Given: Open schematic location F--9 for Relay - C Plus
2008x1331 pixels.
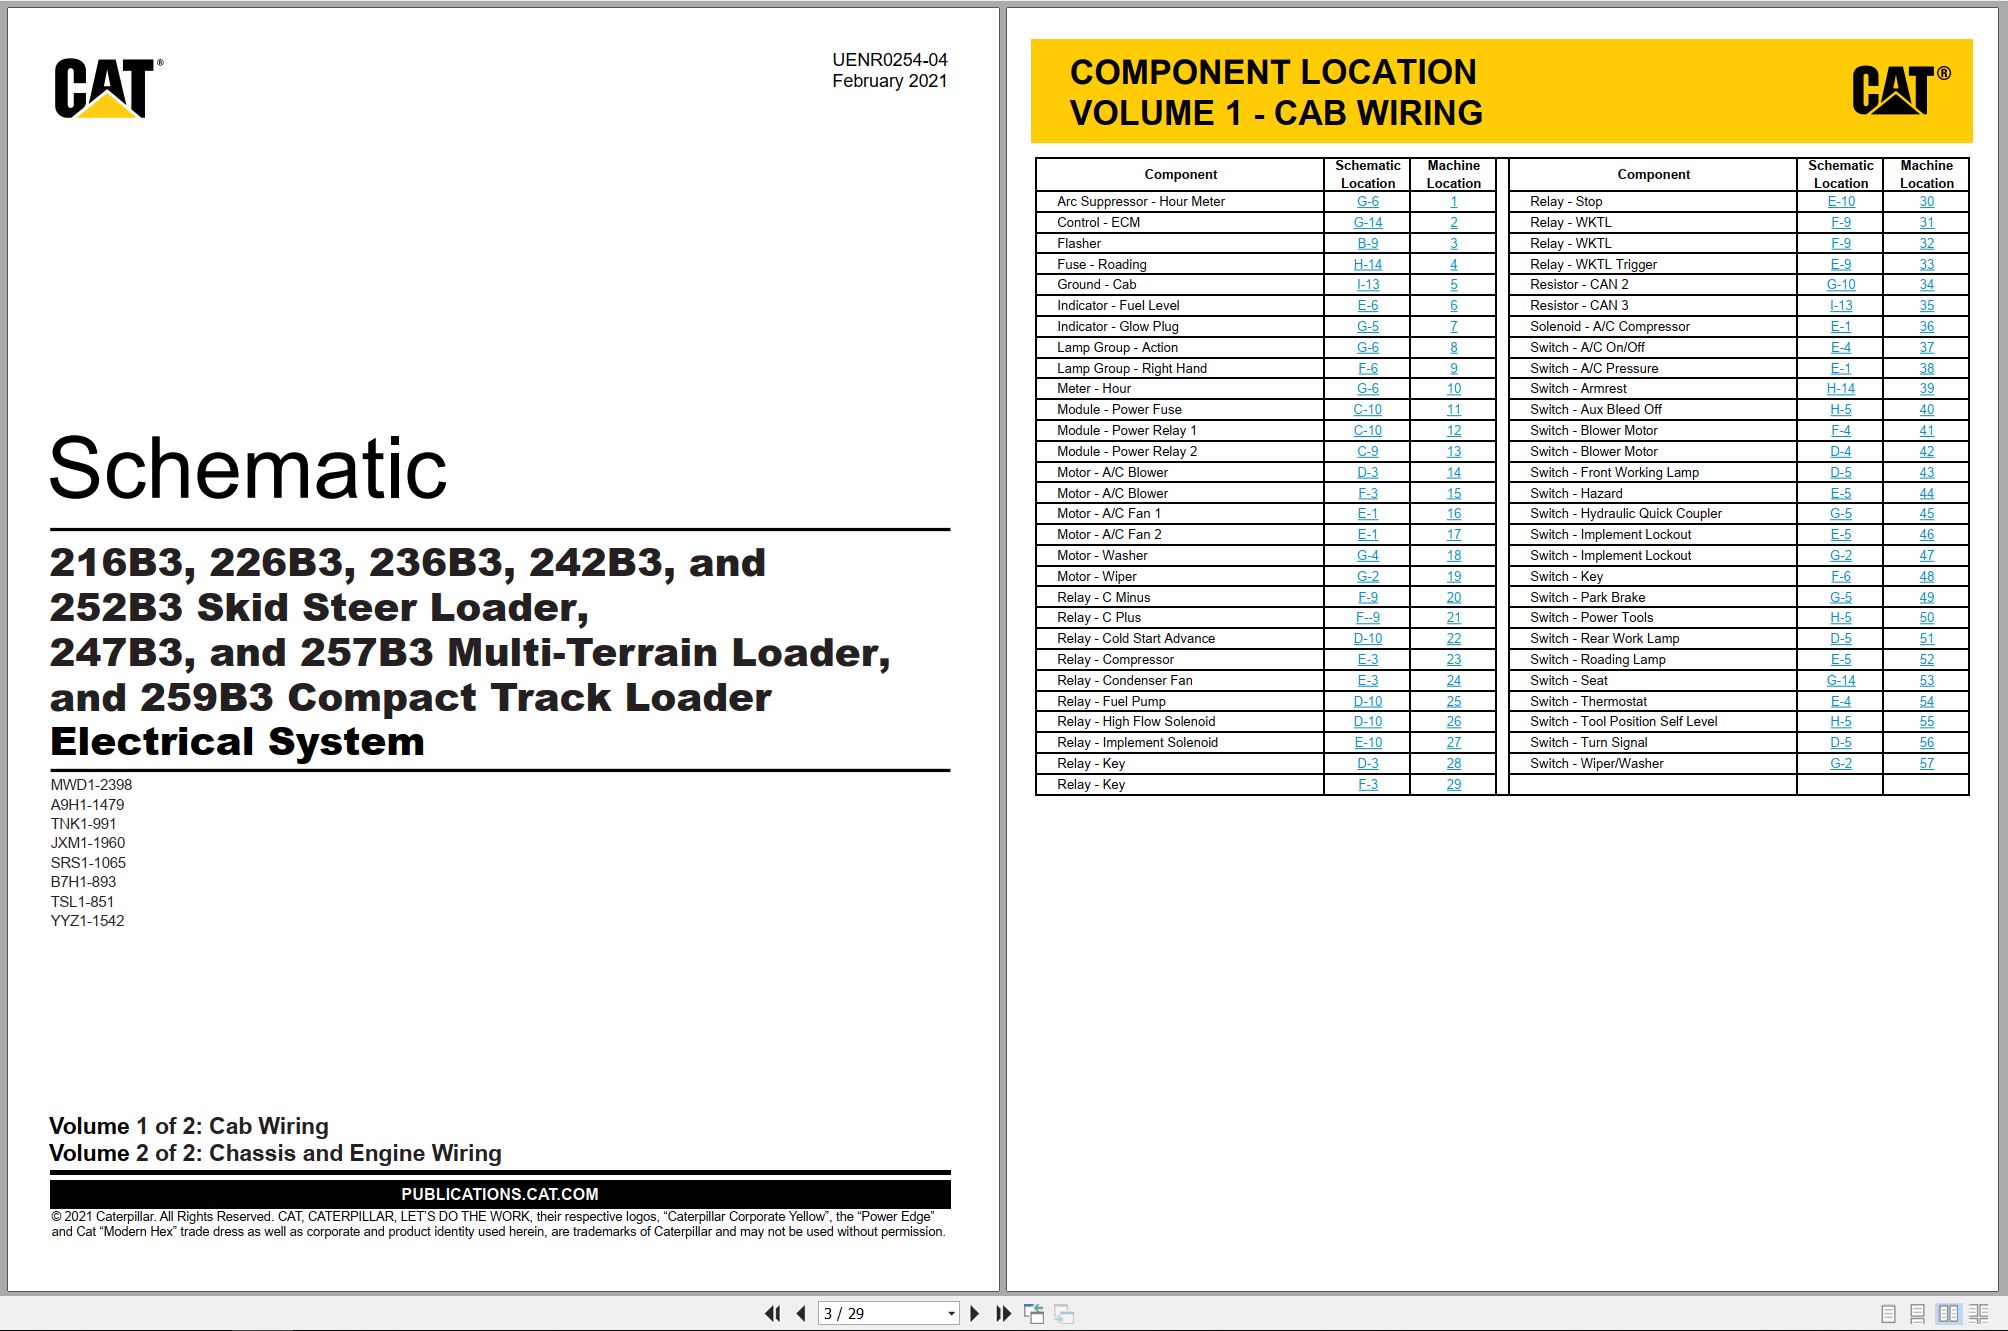Looking at the screenshot, I should pos(1368,618).
